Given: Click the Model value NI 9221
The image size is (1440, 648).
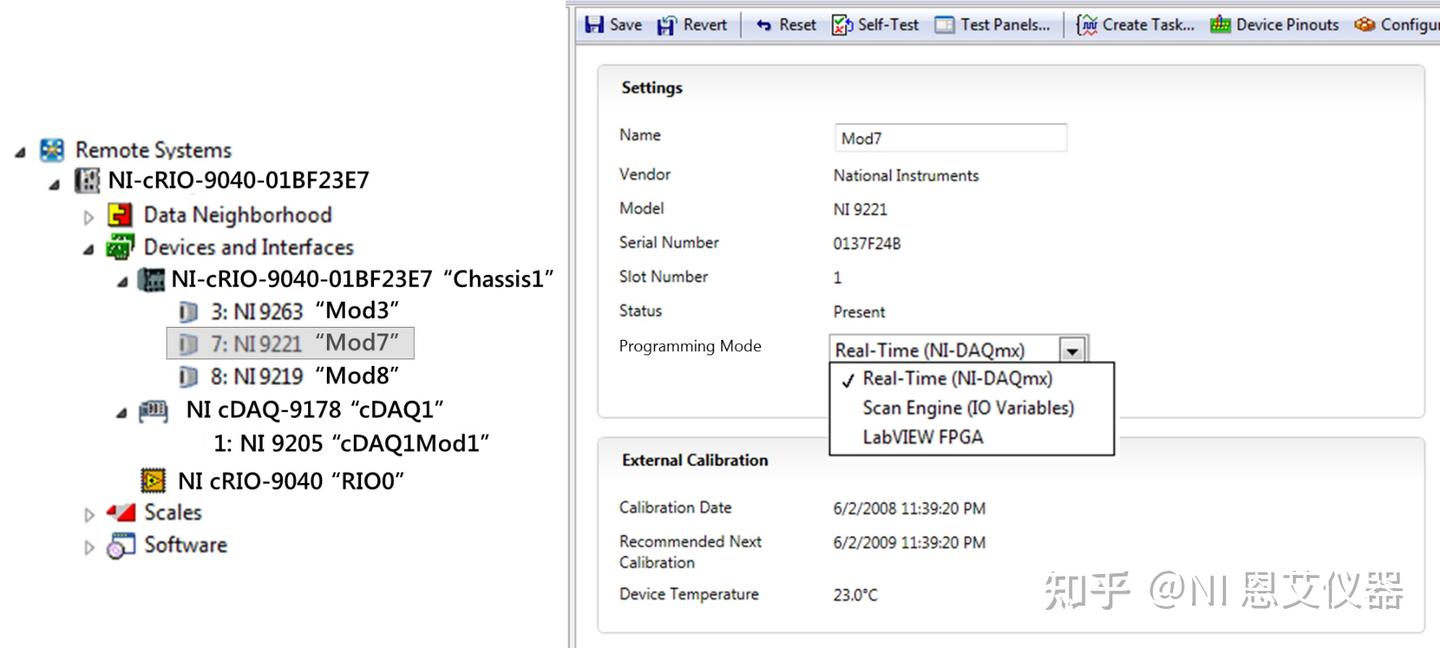Looking at the screenshot, I should (x=860, y=210).
